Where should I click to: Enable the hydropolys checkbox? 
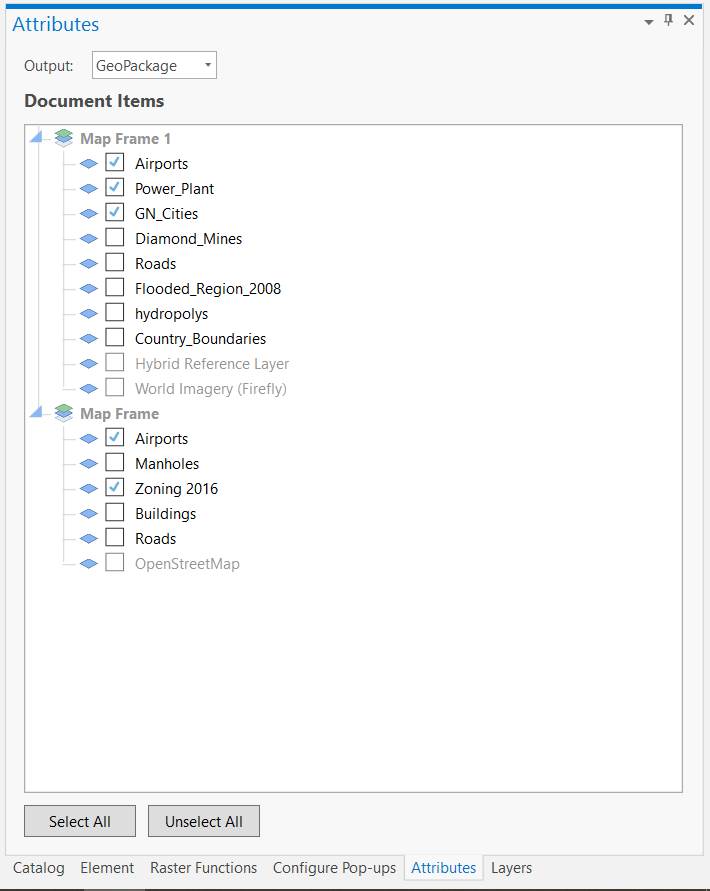click(x=115, y=313)
